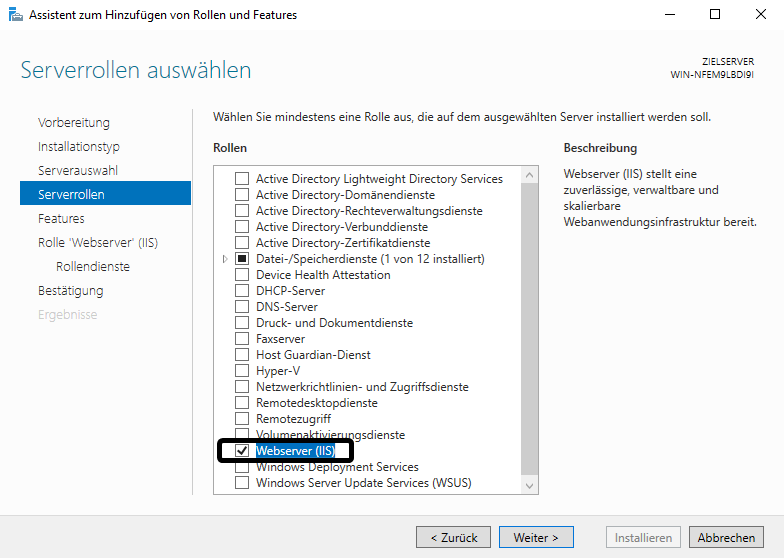Image resolution: width=784 pixels, height=558 pixels.
Task: Tick the Windows Server Update Services (WSUS) checkbox
Action: coord(242,482)
